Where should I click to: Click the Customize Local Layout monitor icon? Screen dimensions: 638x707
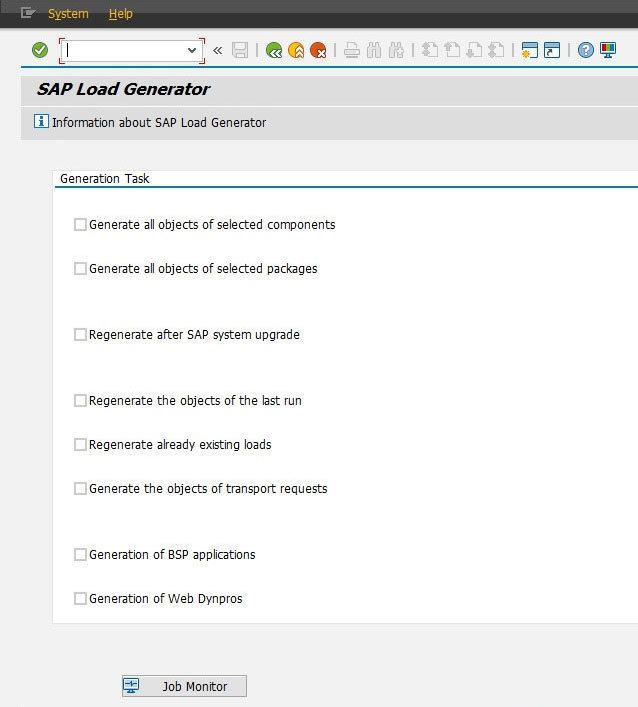[x=608, y=50]
